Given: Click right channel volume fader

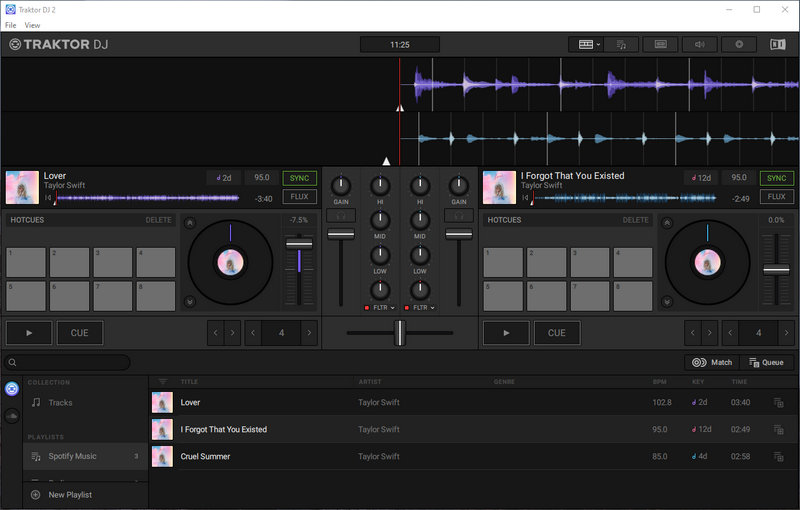Looking at the screenshot, I should click(459, 234).
